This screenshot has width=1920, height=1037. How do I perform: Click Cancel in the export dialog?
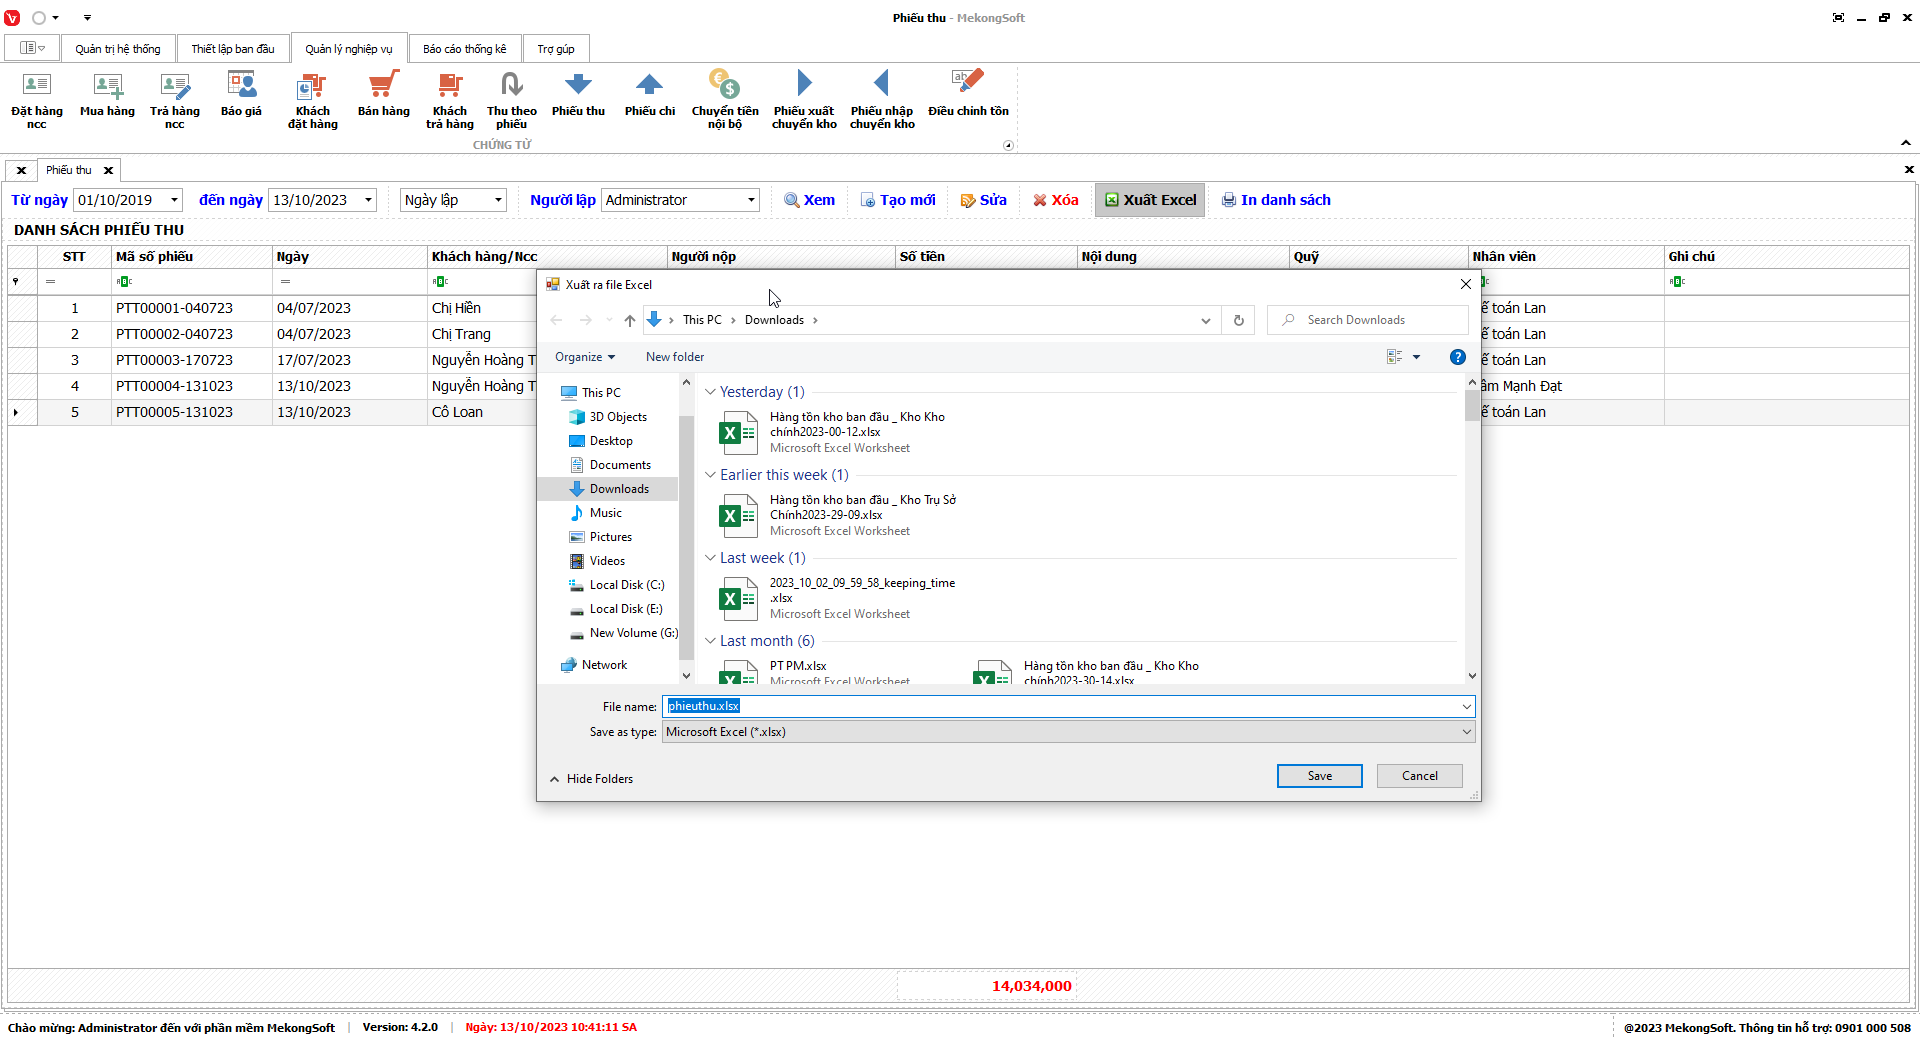1418,776
